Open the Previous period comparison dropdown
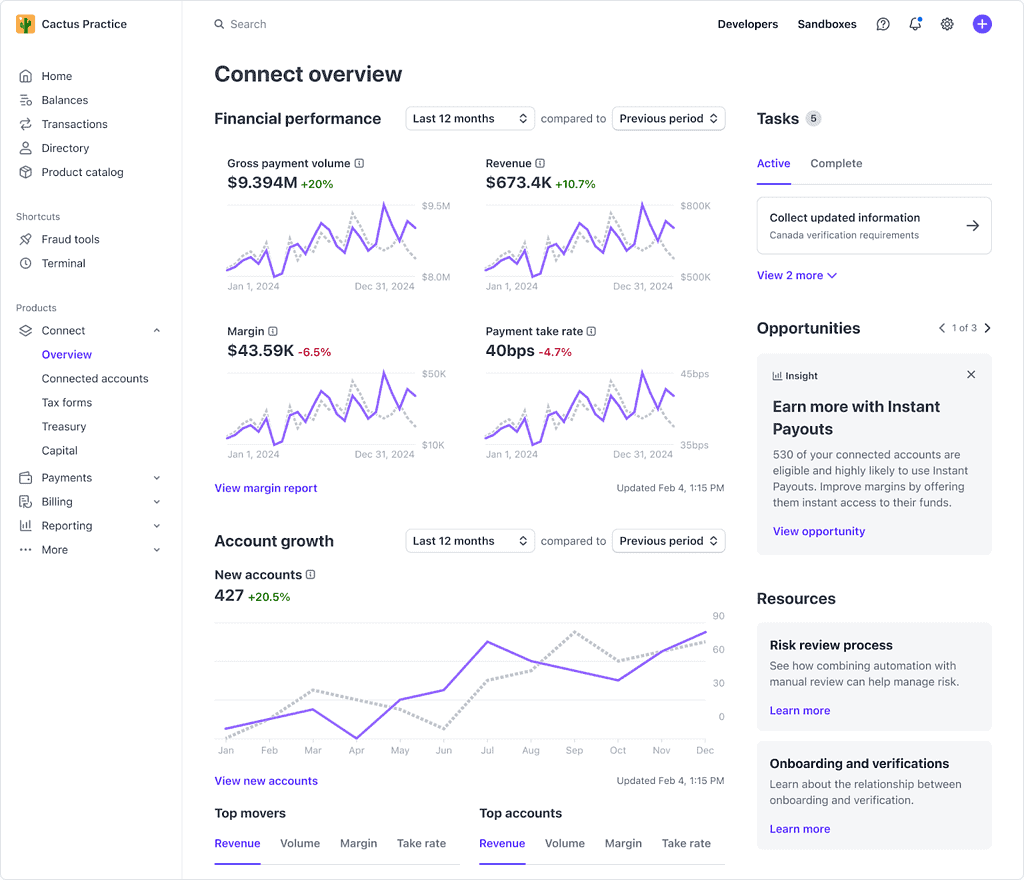Screen dimensions: 1024x880 click(668, 118)
